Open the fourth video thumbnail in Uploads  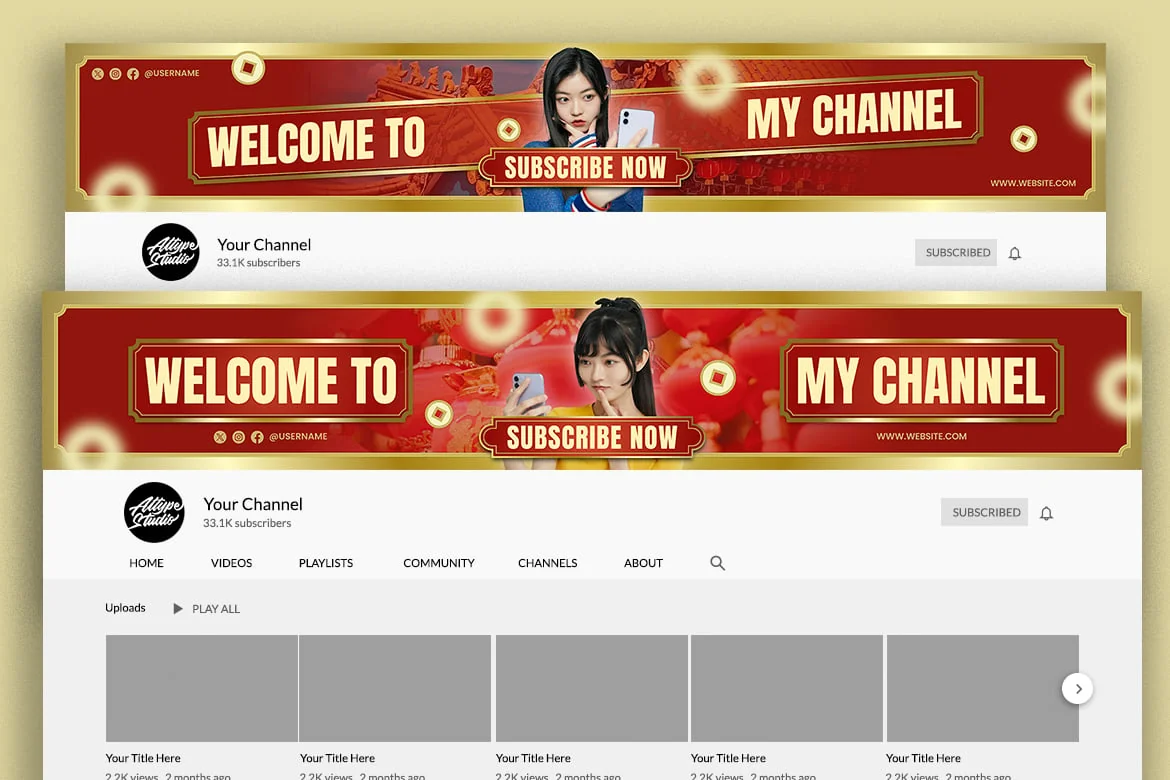pos(786,688)
